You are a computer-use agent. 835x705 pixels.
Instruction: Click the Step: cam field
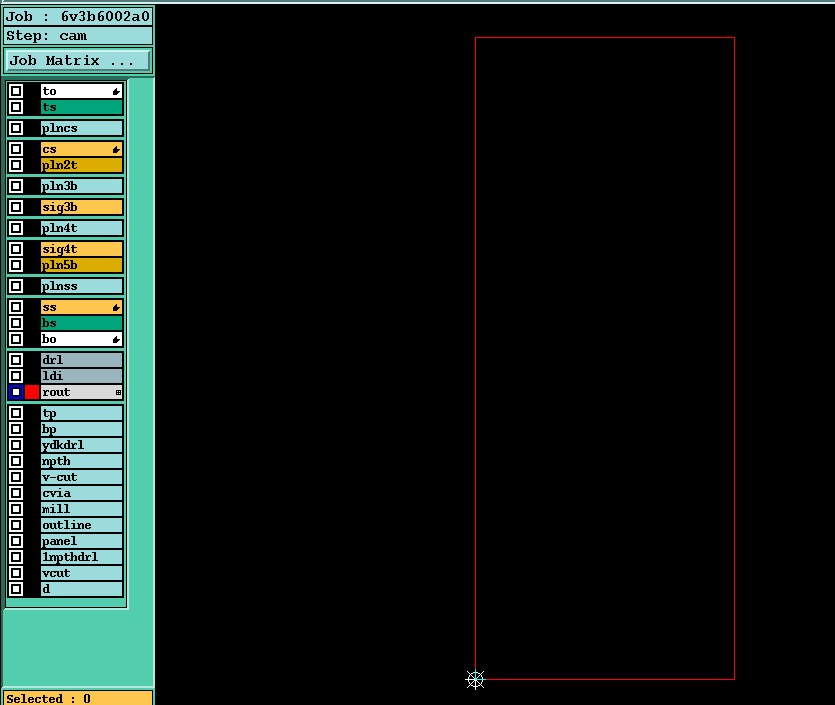pyautogui.click(x=78, y=36)
